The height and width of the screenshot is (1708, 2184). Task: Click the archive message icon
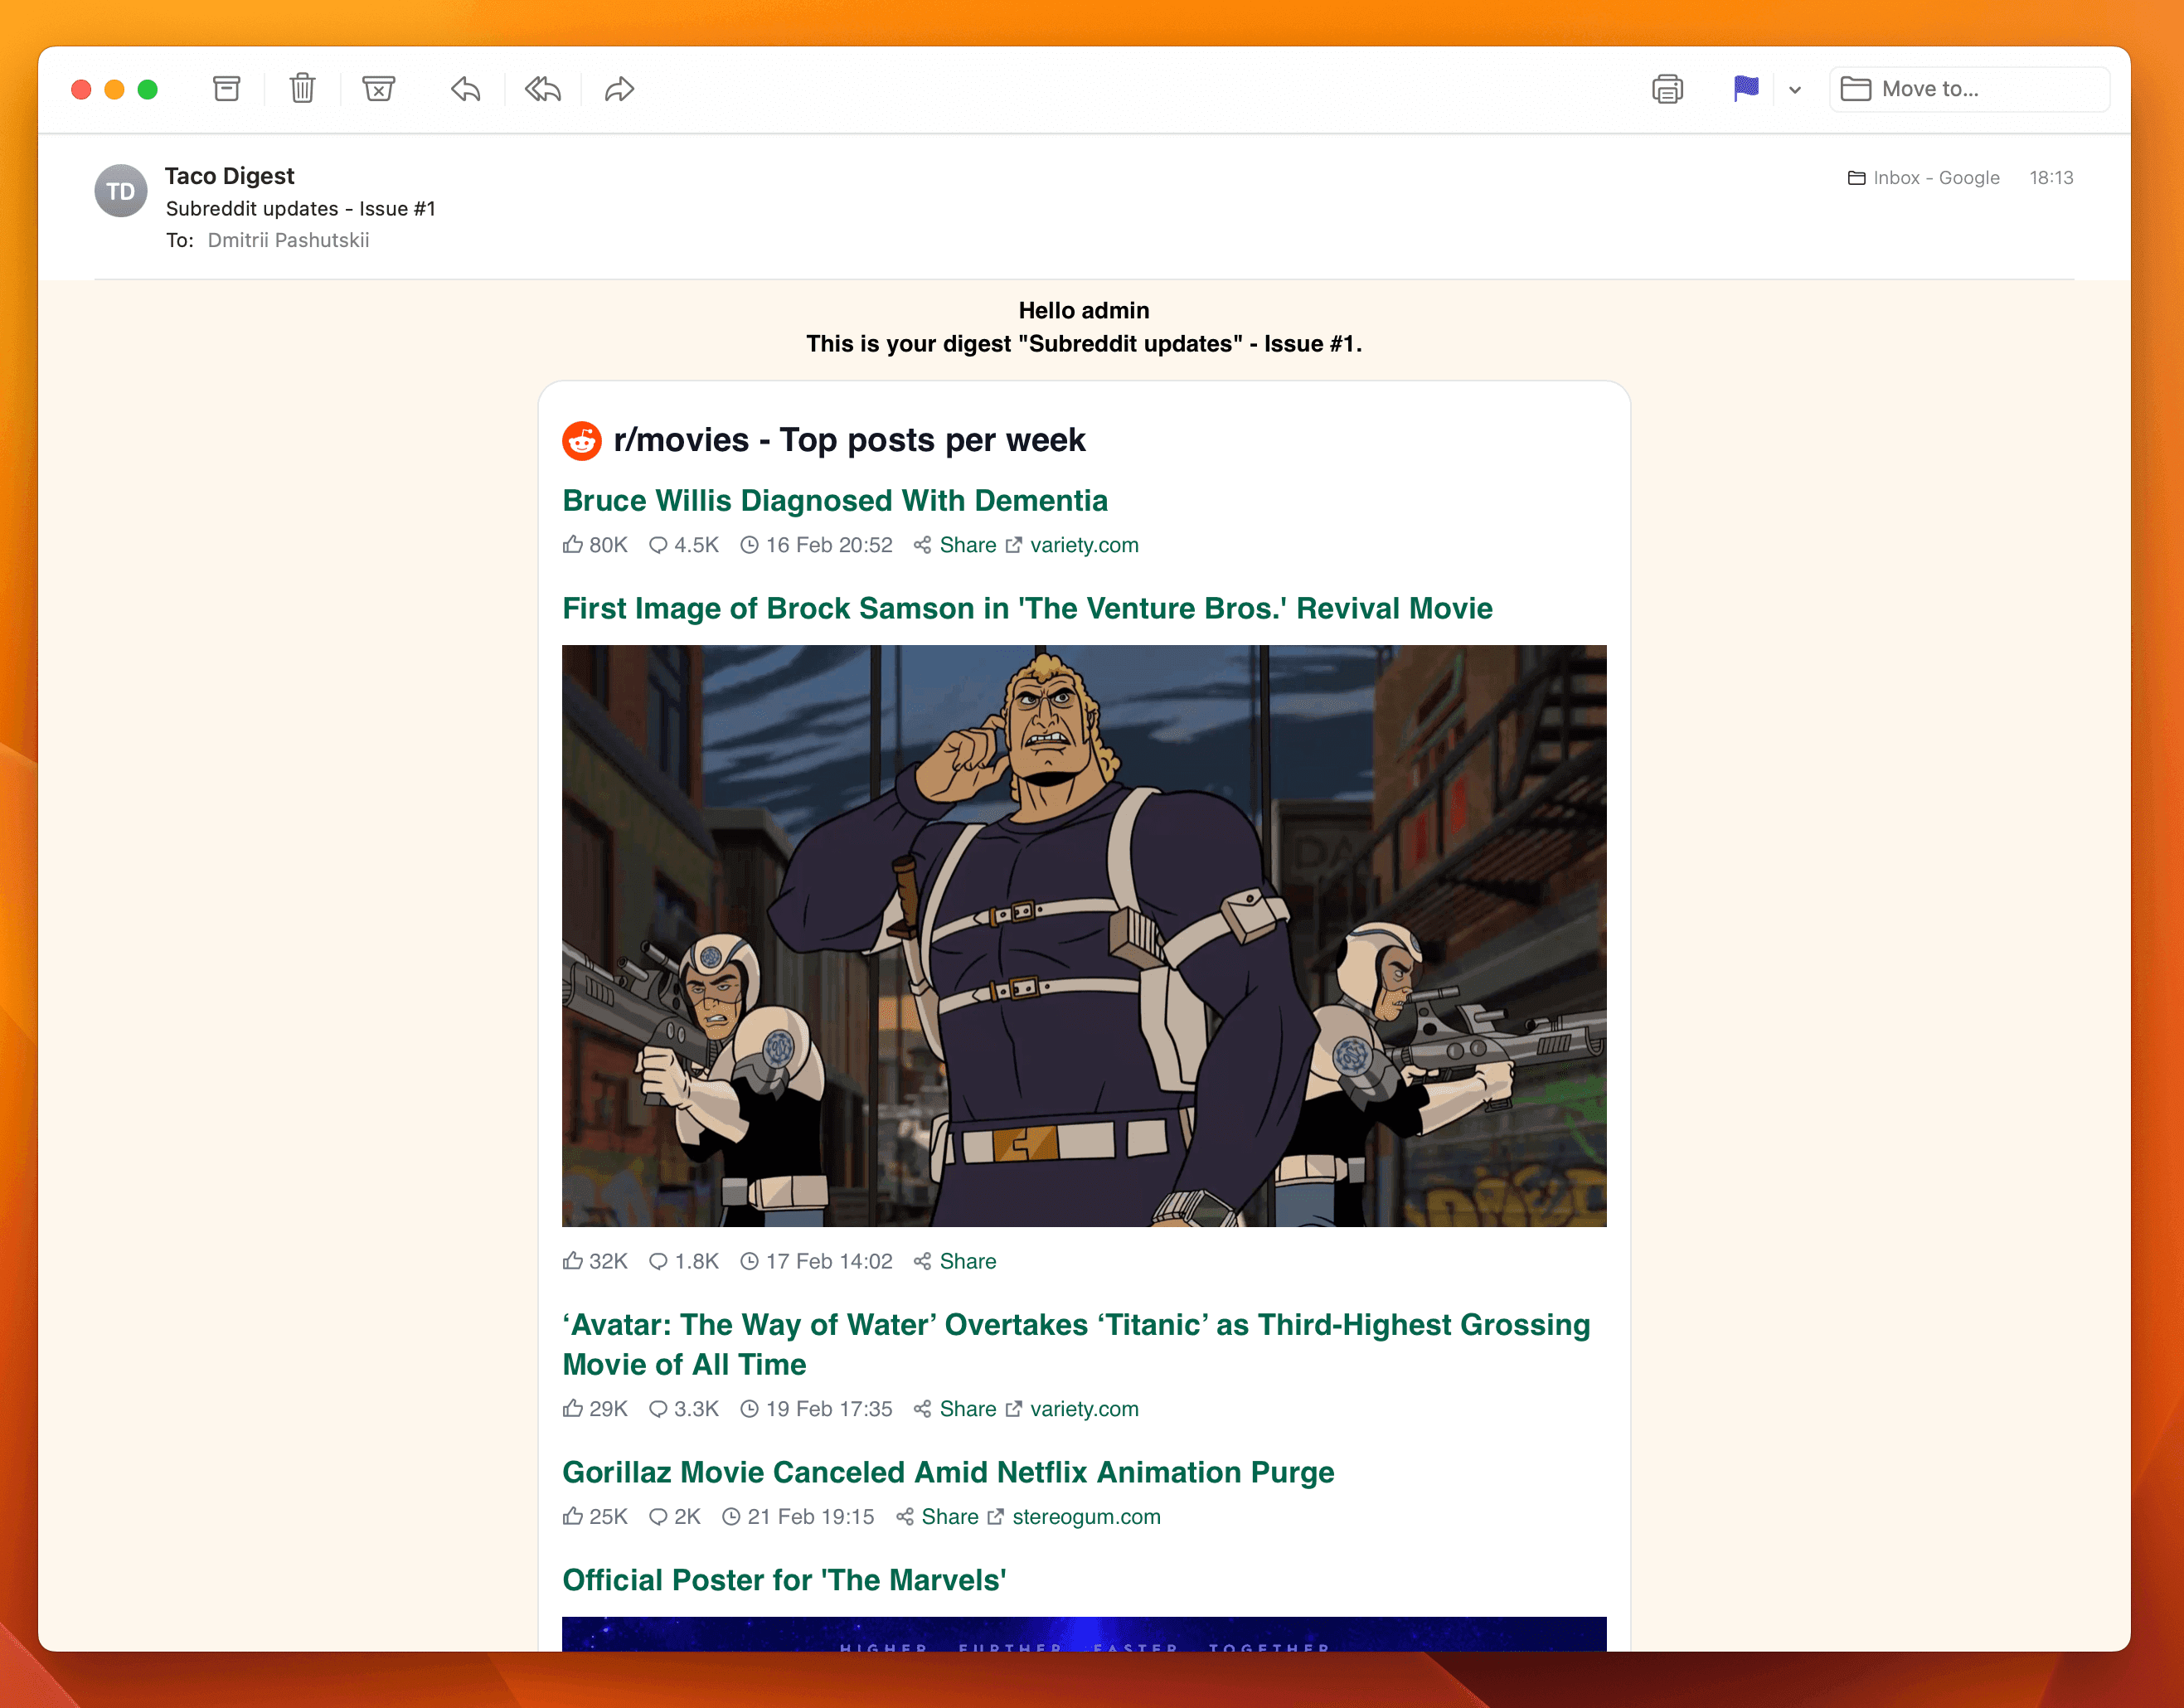pos(226,89)
